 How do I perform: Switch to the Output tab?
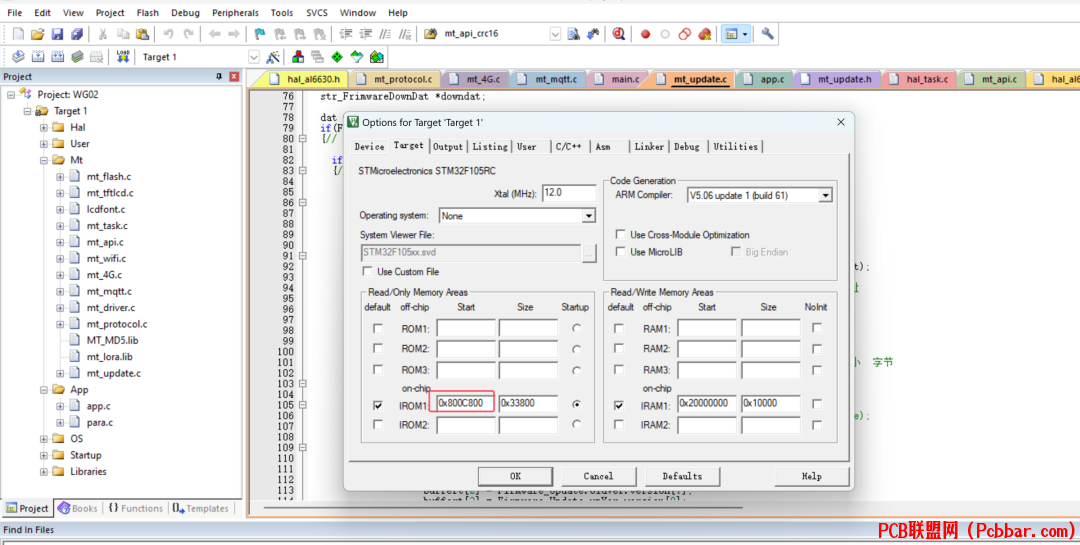[448, 146]
